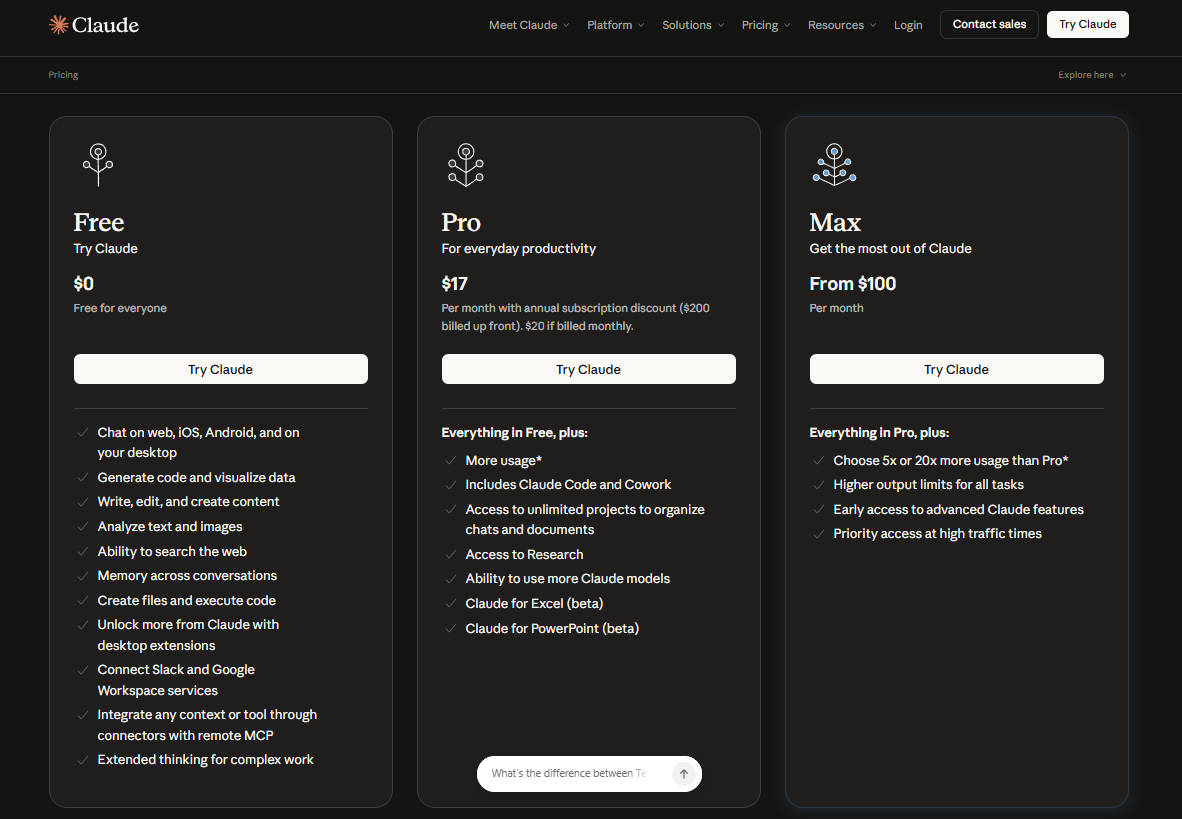Click the '$0' price text

pos(84,284)
